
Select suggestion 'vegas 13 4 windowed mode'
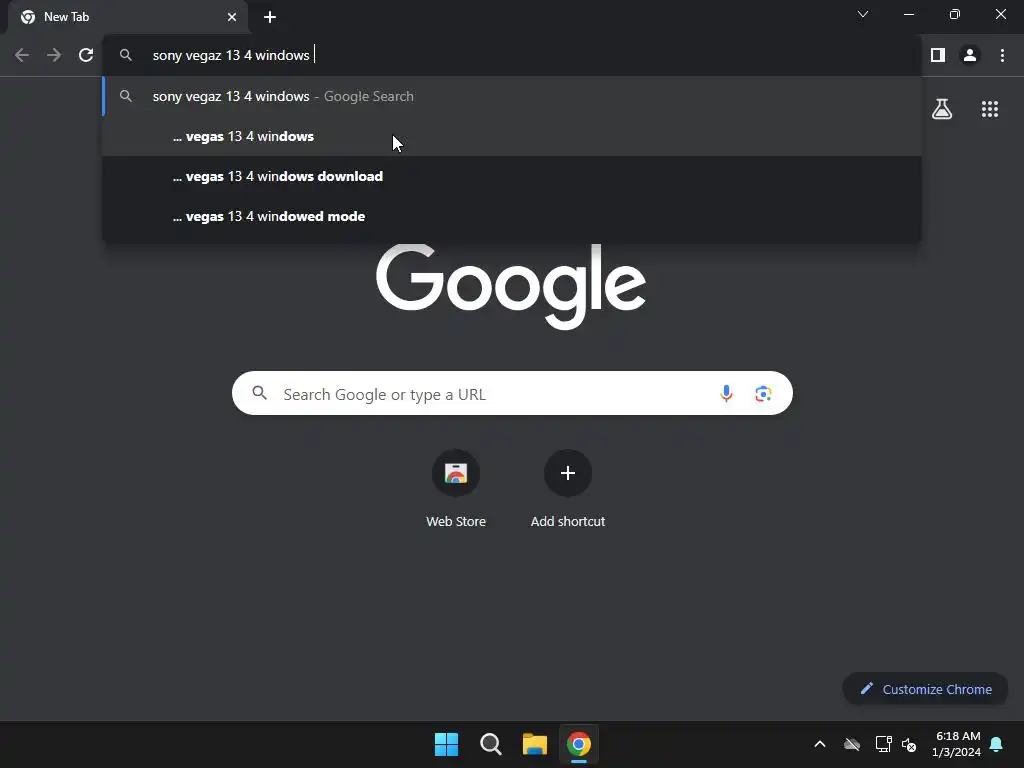[x=512, y=216]
